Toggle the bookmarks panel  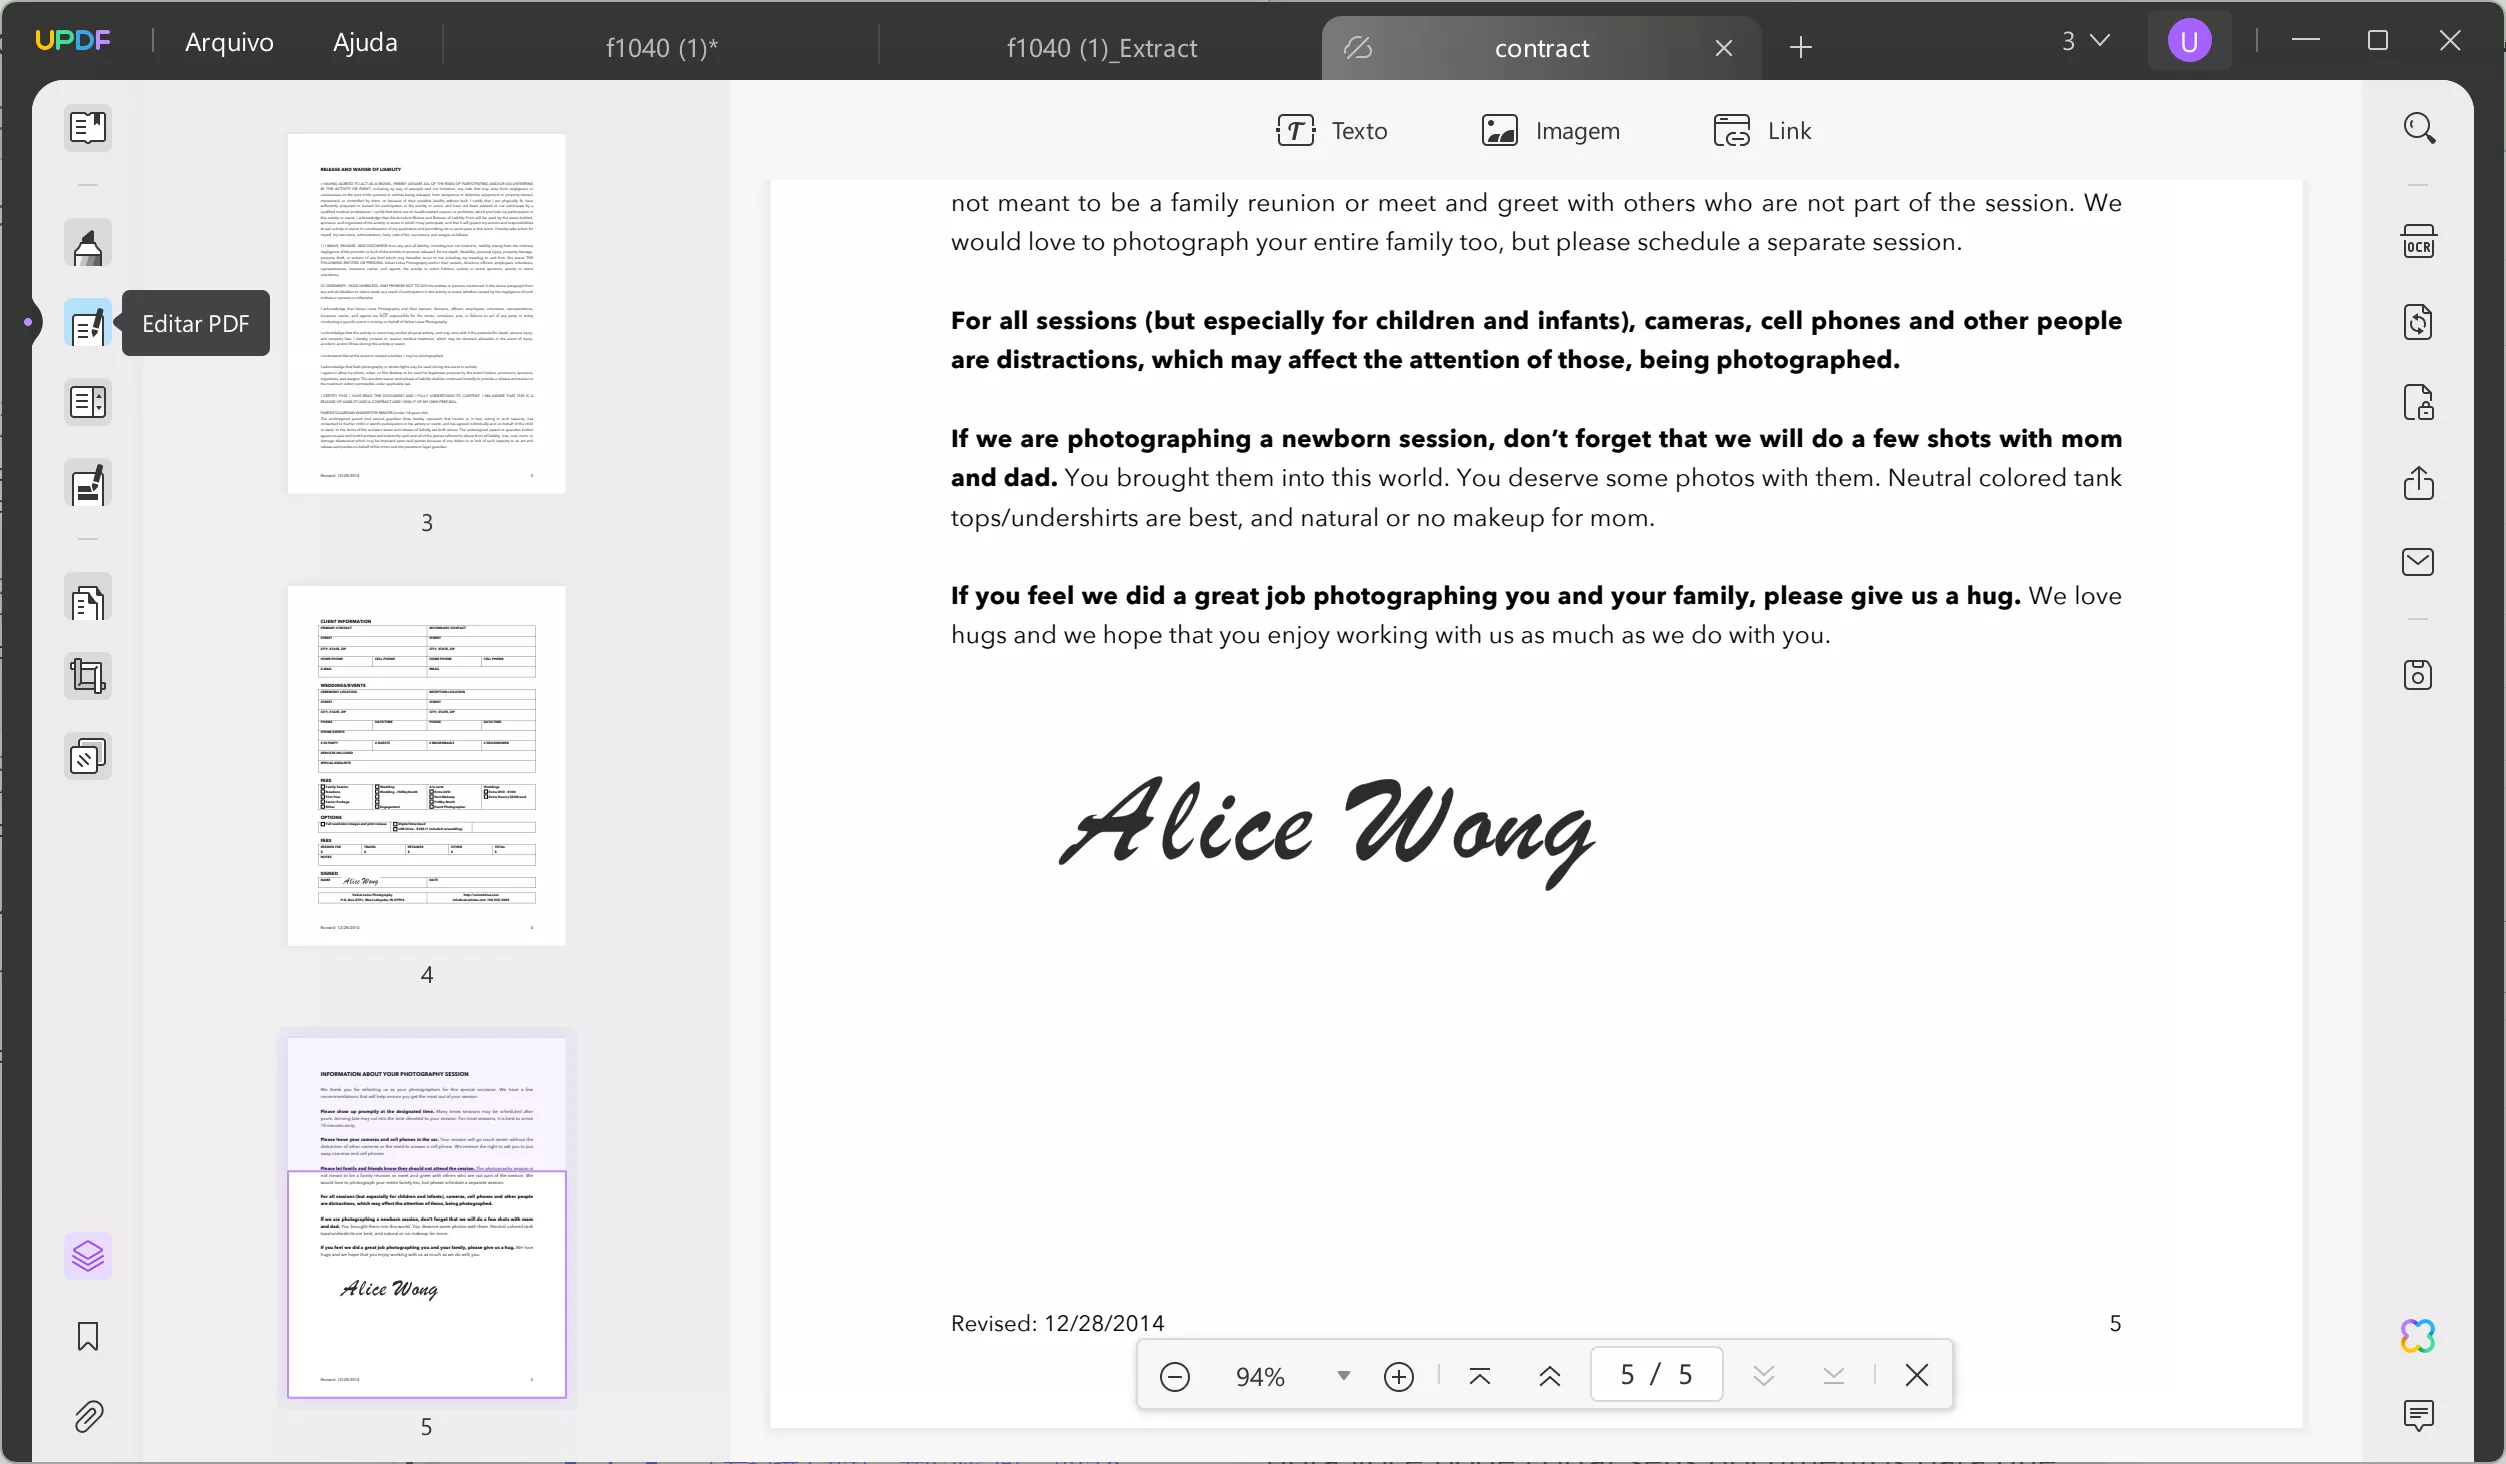[x=88, y=1336]
